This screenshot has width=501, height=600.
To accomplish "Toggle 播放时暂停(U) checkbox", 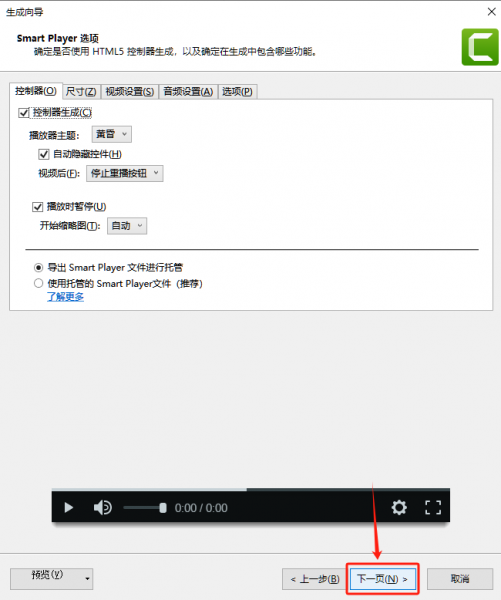I will (x=37, y=207).
